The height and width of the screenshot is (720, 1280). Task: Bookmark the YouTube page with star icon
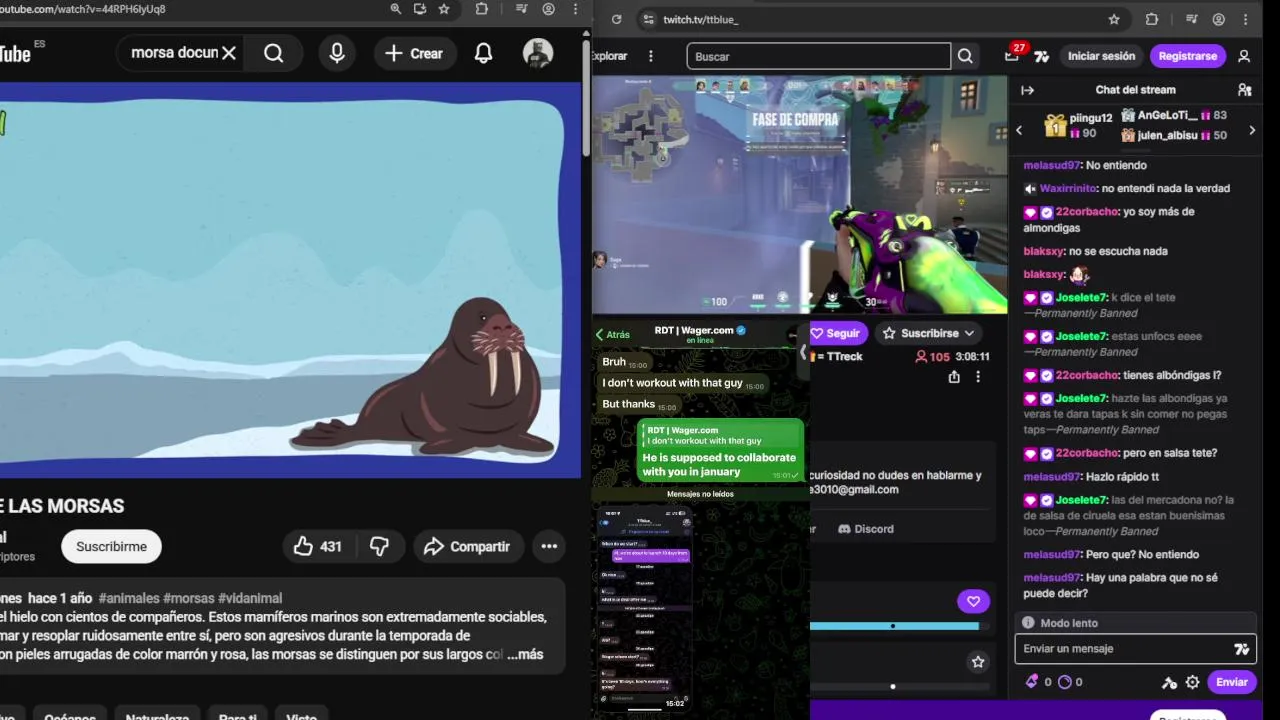444,9
